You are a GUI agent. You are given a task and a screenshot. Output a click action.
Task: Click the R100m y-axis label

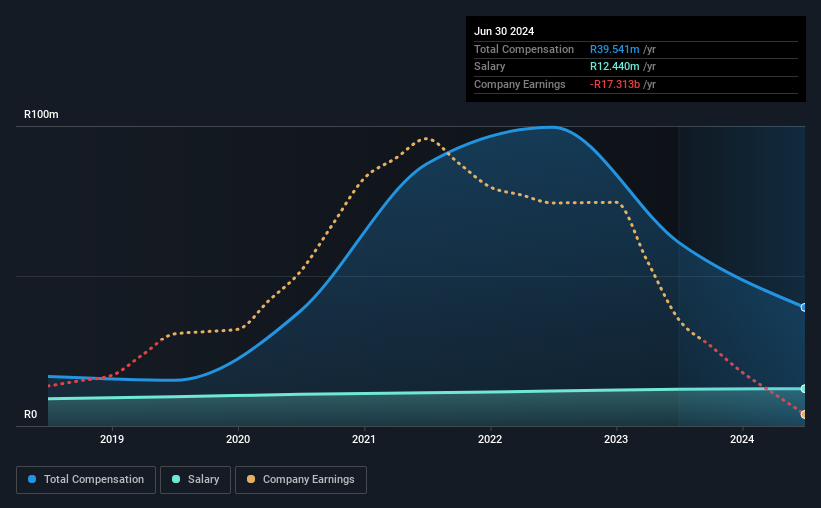[41, 114]
